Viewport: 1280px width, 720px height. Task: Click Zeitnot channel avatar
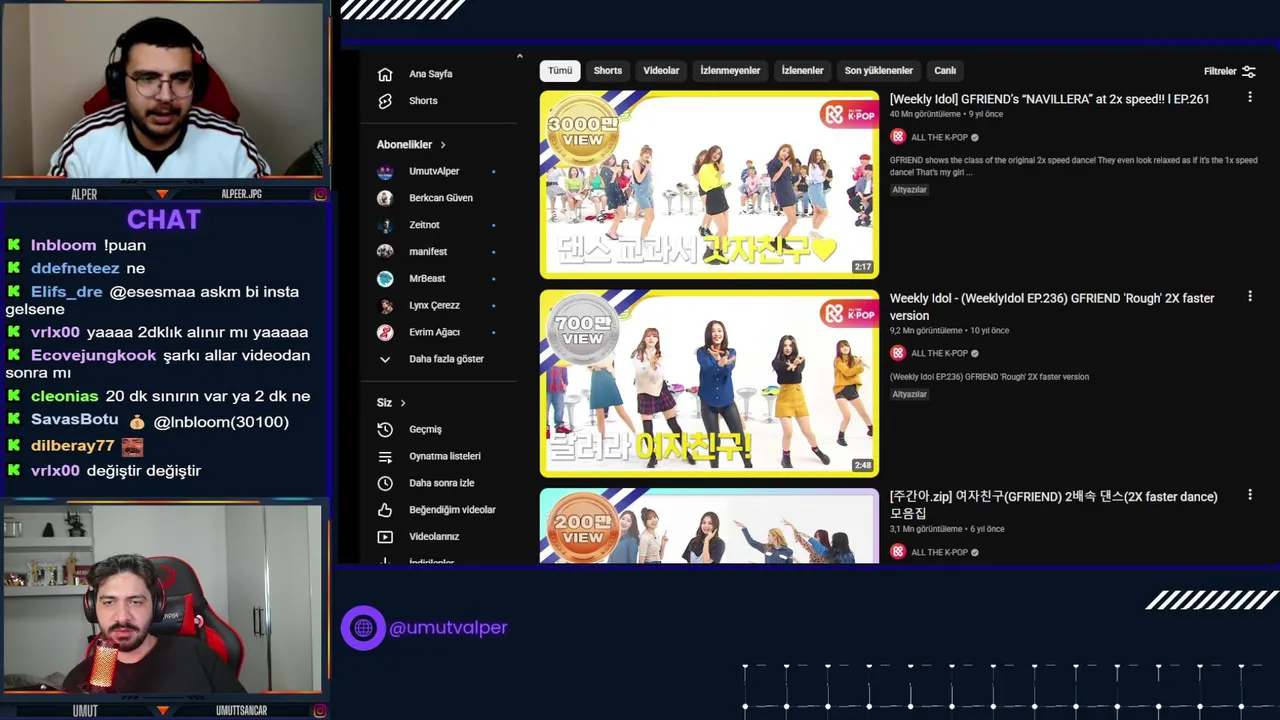(x=385, y=225)
